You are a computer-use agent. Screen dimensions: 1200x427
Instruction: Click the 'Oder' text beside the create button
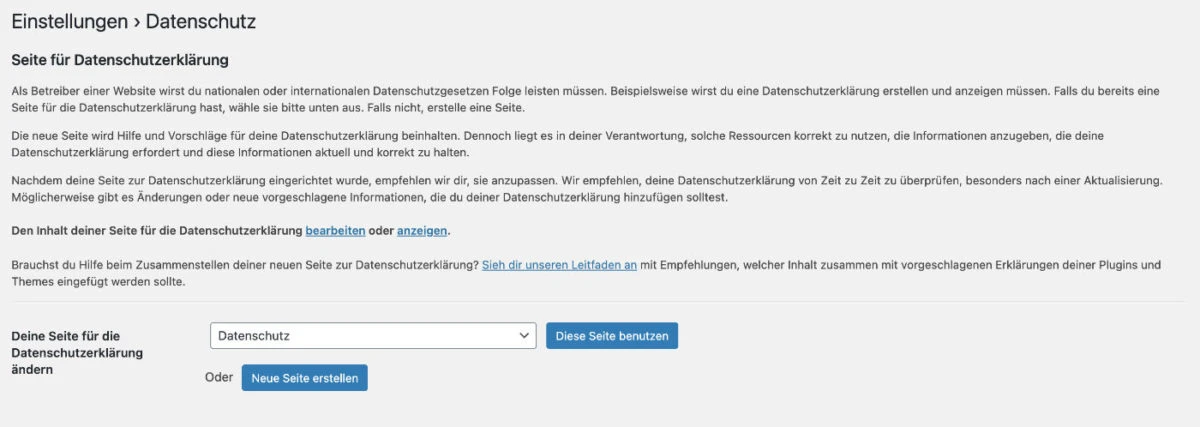pos(219,378)
